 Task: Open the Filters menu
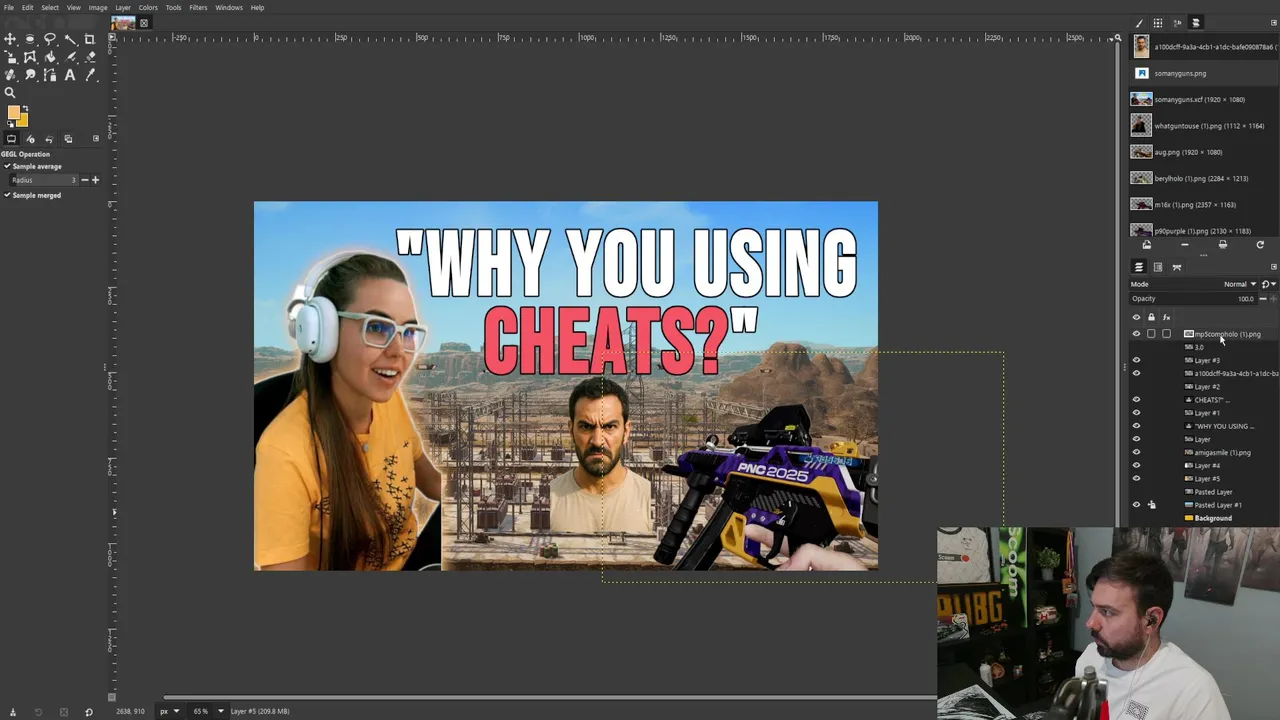[x=198, y=7]
